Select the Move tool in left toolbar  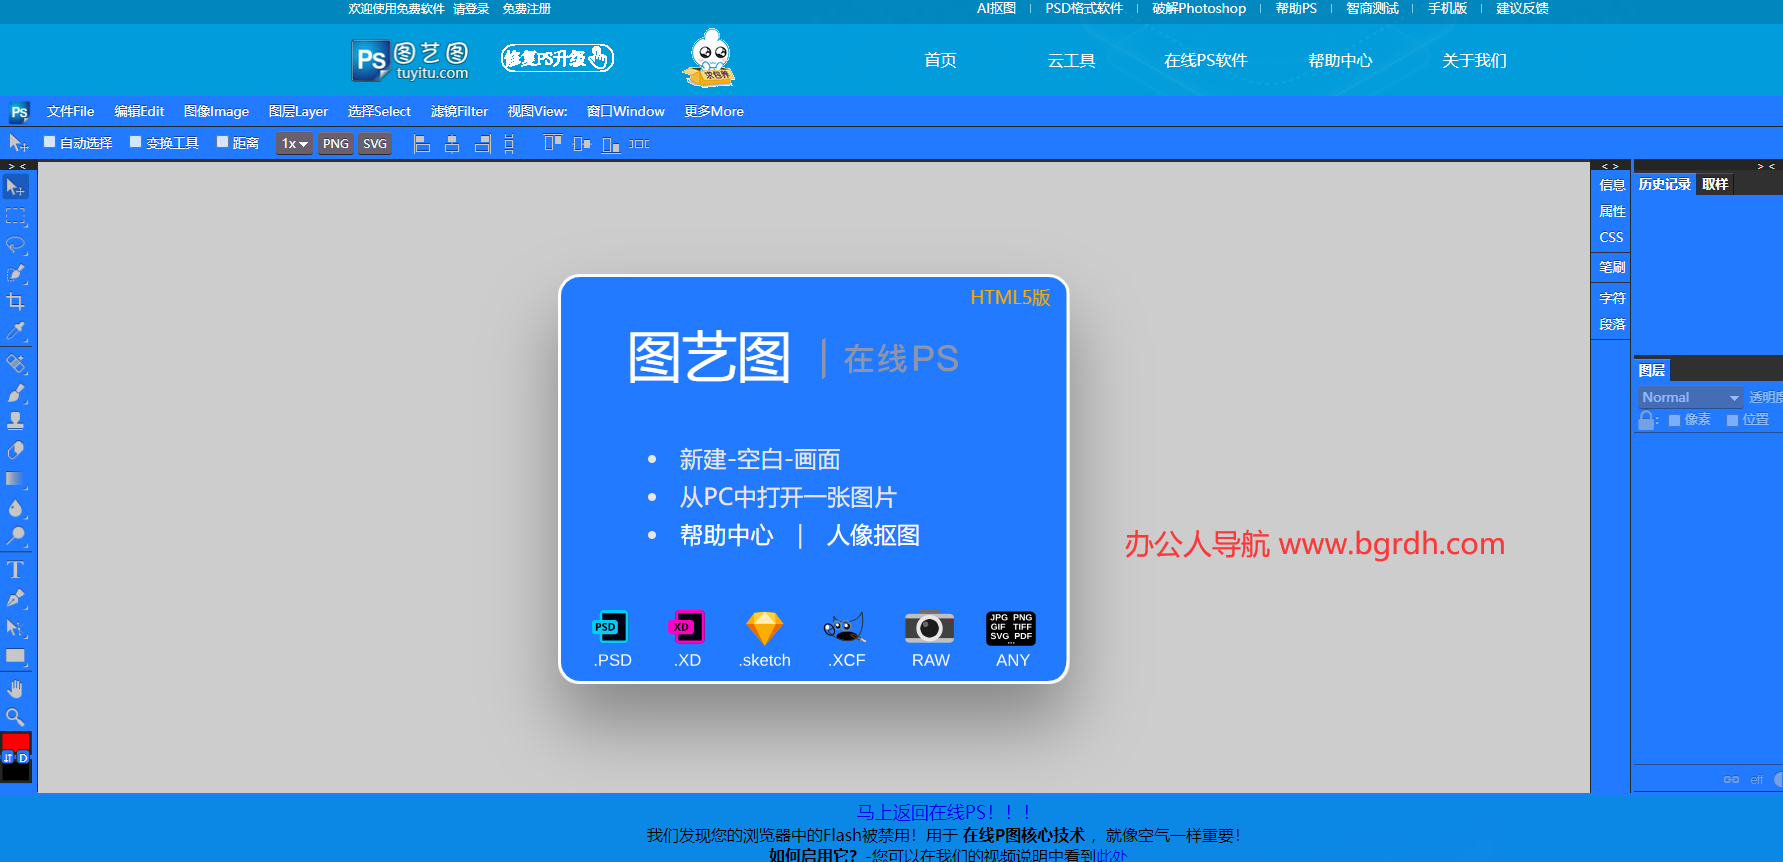point(16,187)
